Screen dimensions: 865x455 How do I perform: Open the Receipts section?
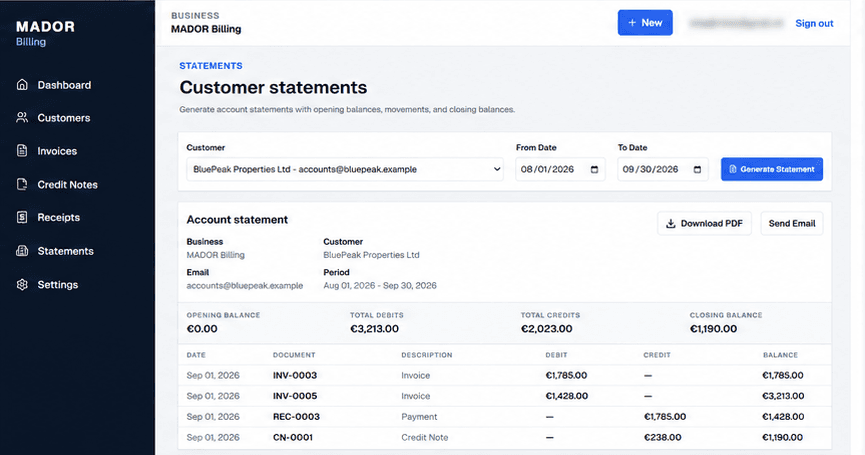(58, 217)
